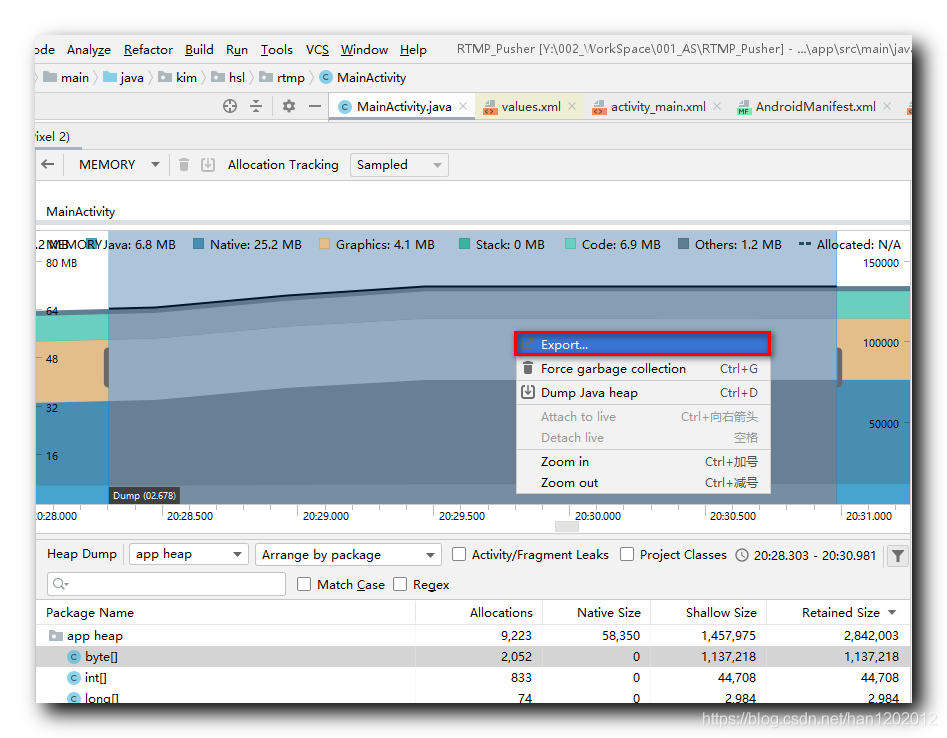This screenshot has width=947, height=738.
Task: Click the Code legend color swatch
Action: [x=570, y=244]
